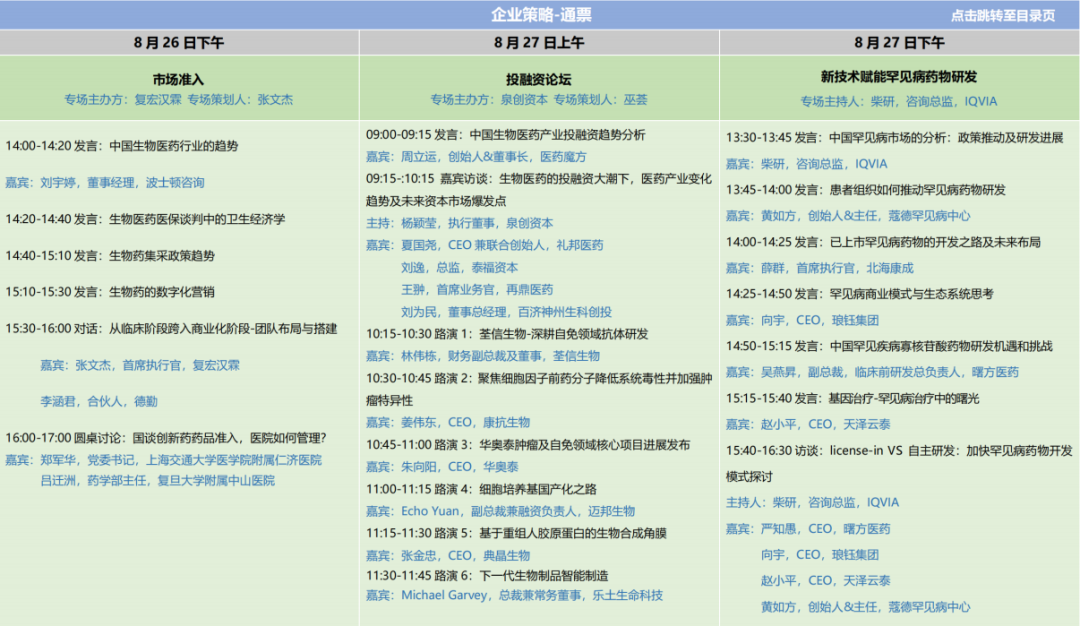Click the 新技术赋能罕见病药物研发 session title
The height and width of the screenshot is (626, 1080).
[899, 77]
